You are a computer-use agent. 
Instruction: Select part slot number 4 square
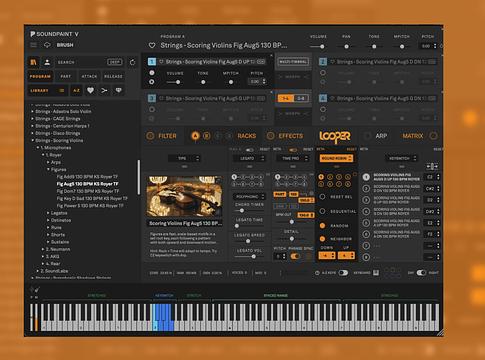323,98
